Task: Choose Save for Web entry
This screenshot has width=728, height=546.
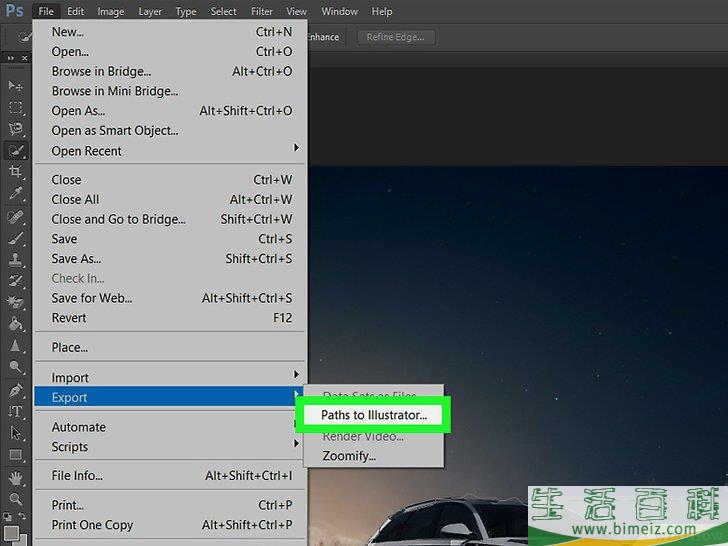Action: [x=170, y=298]
